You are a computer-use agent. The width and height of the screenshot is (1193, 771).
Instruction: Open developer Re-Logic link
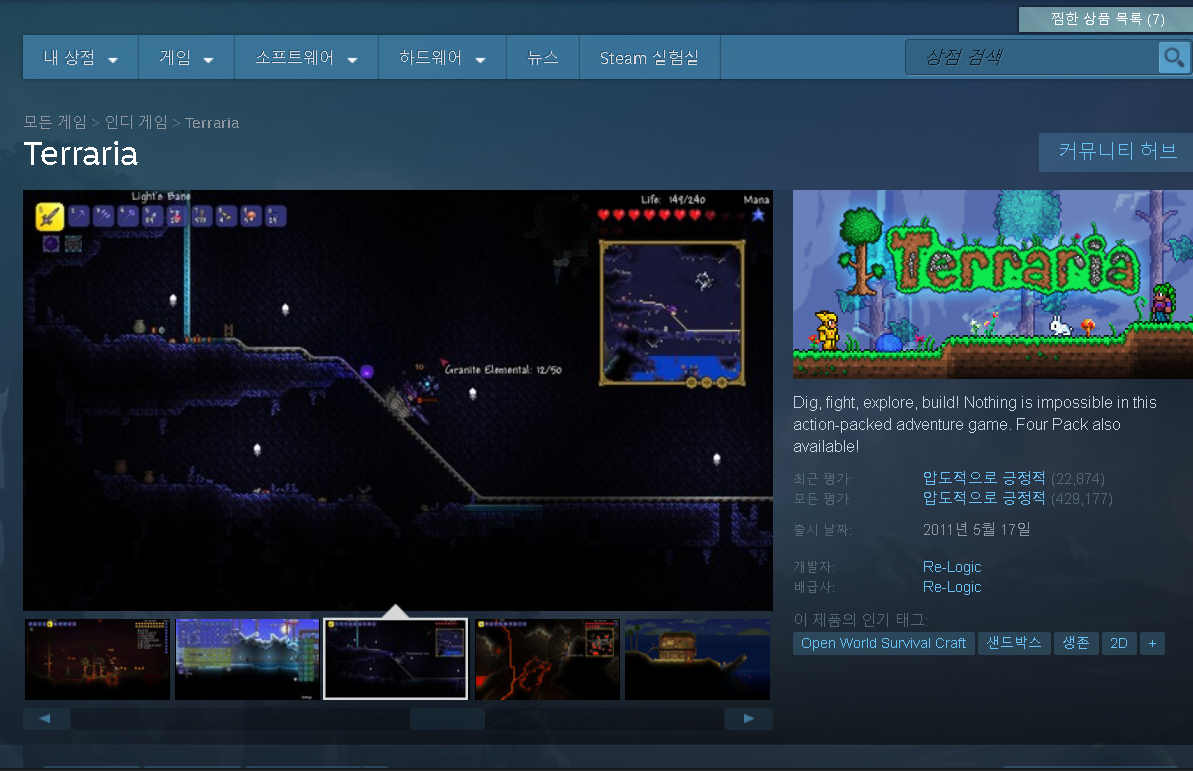click(952, 567)
